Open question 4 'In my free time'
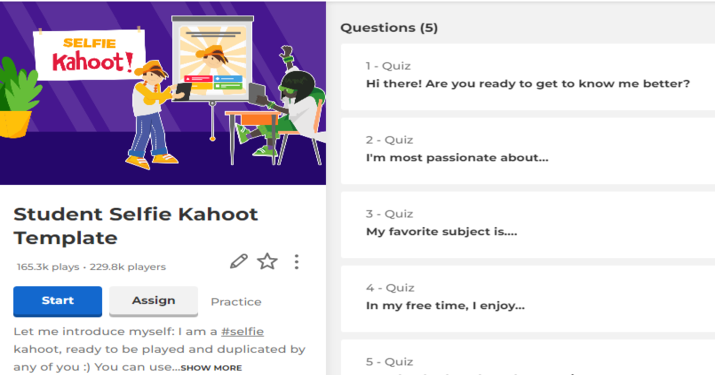715x375 pixels. tap(528, 298)
